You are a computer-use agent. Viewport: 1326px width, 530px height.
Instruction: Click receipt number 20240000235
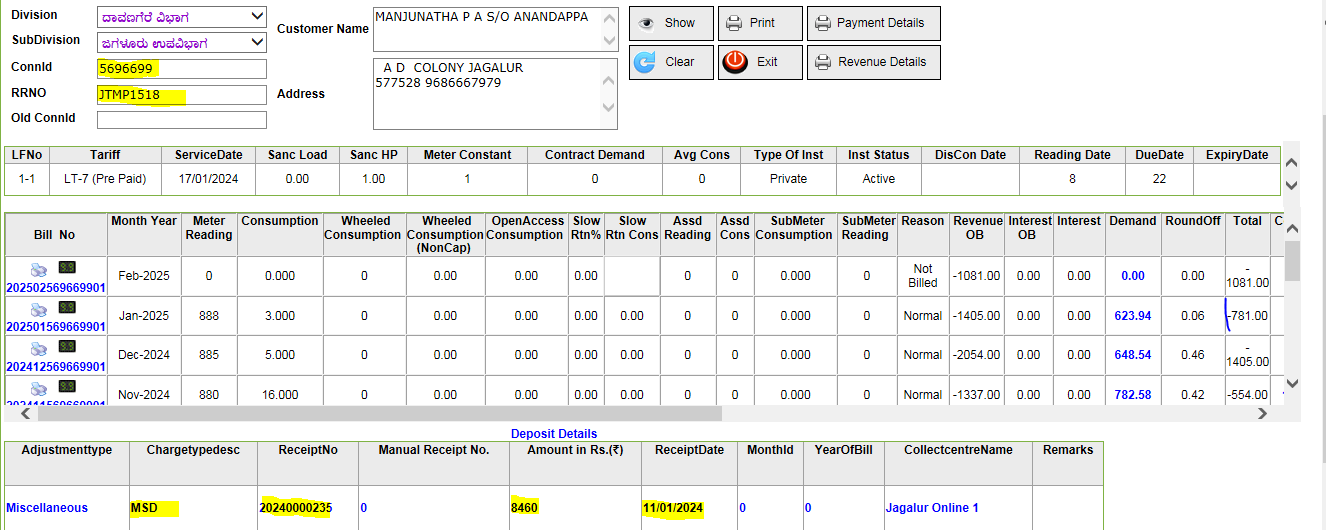point(296,508)
